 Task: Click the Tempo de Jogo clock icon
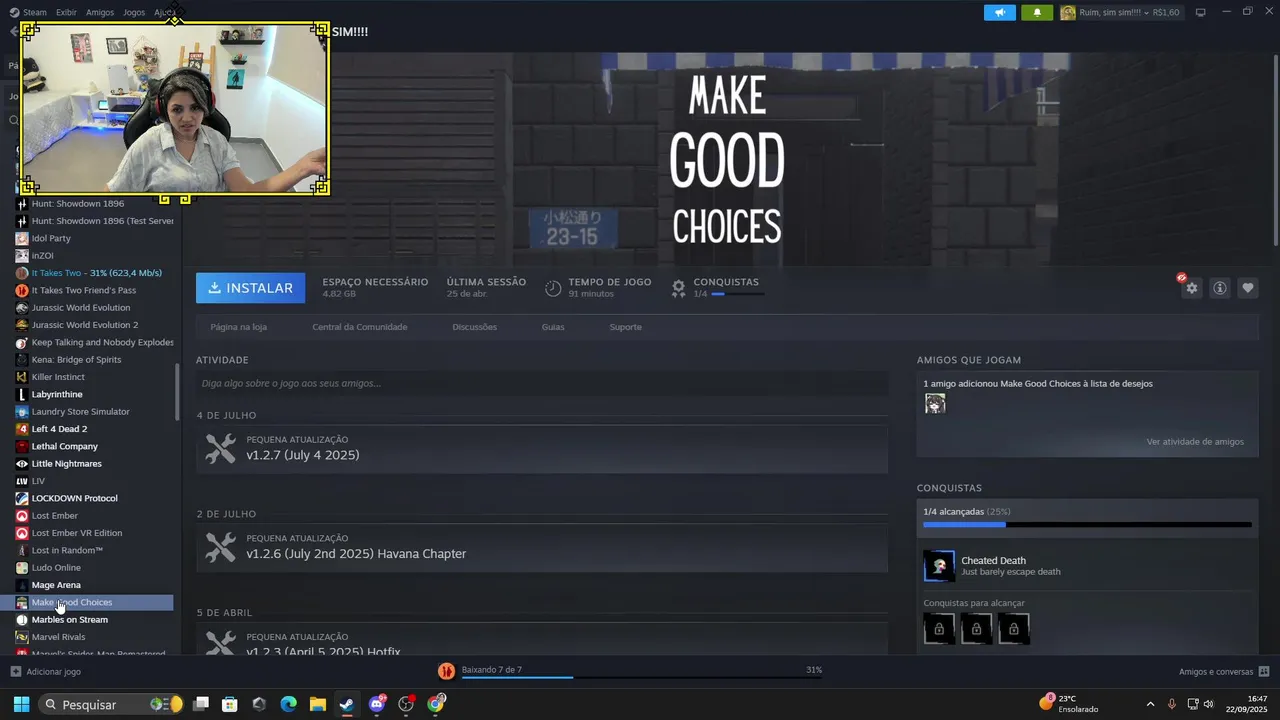[x=553, y=288]
